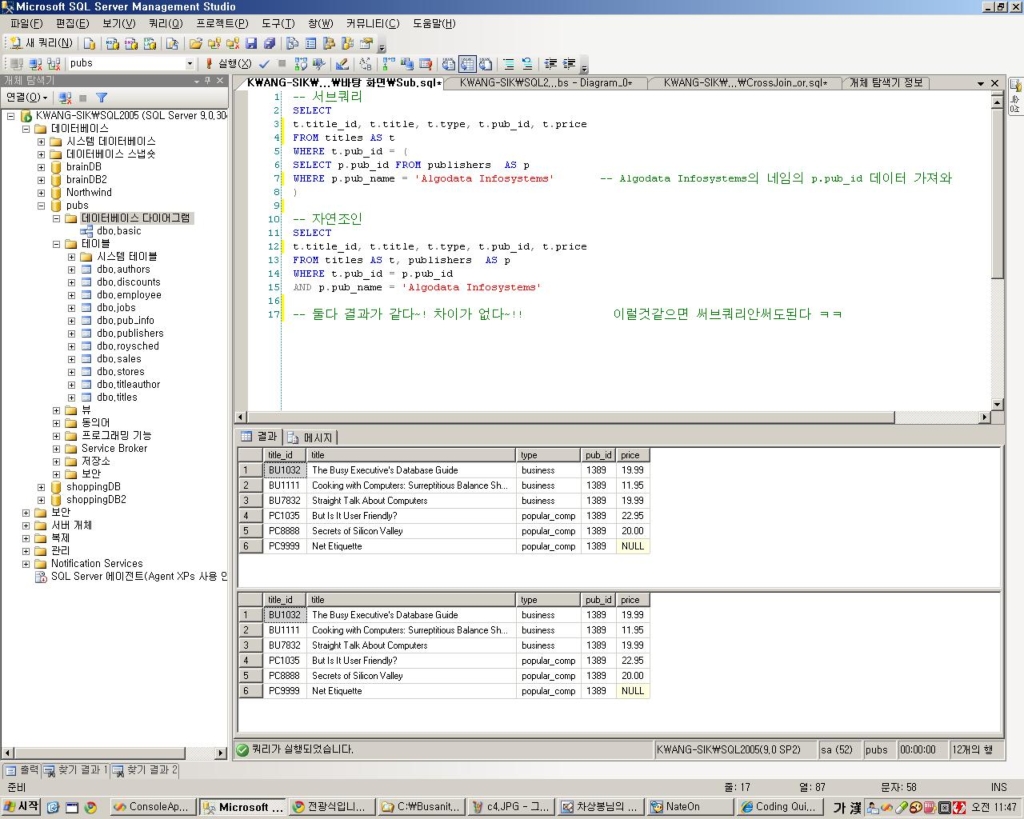Click the Decrease Indent toolbar icon

[551, 63]
